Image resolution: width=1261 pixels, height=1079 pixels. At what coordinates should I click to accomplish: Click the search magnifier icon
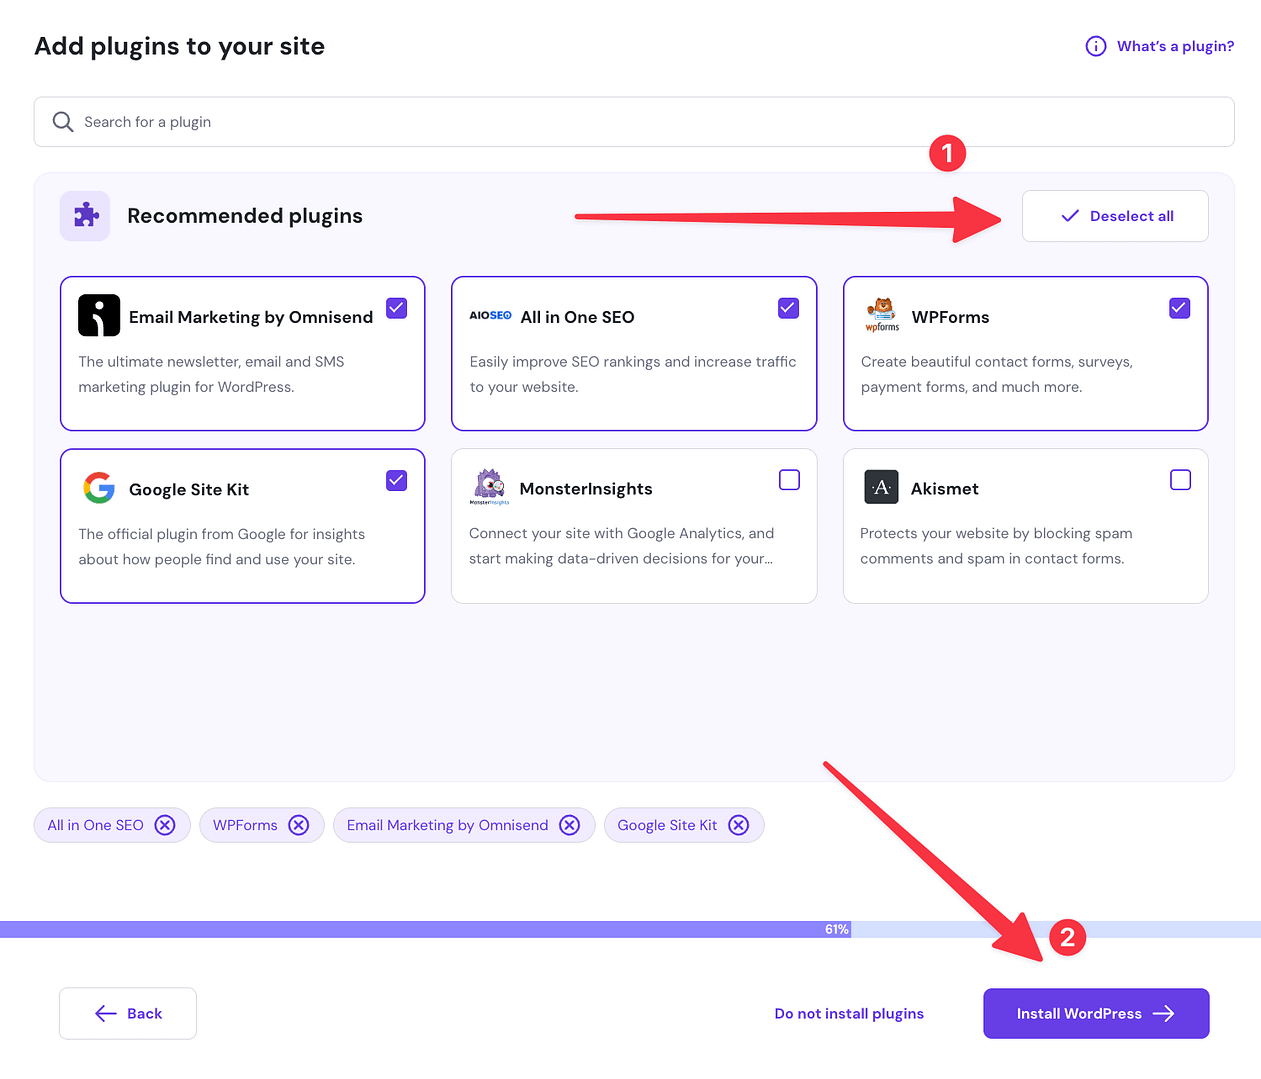coord(62,121)
